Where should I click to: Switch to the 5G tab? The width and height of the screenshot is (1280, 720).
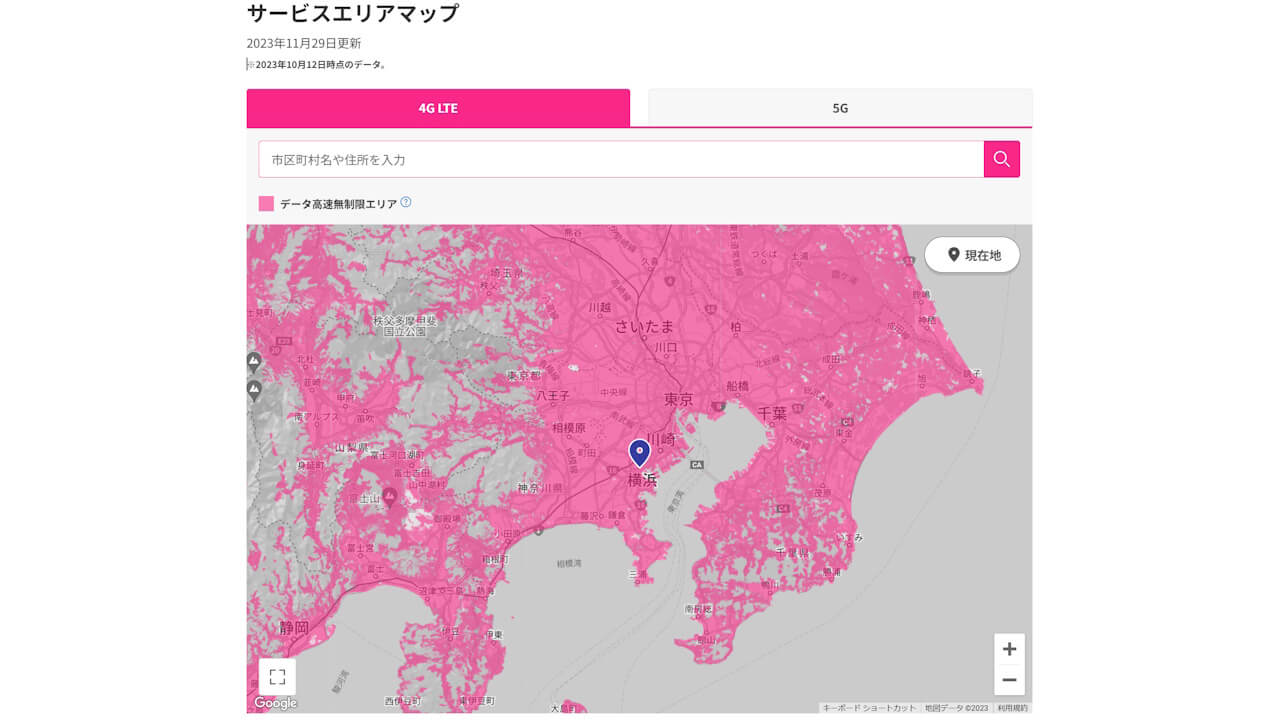tap(840, 107)
